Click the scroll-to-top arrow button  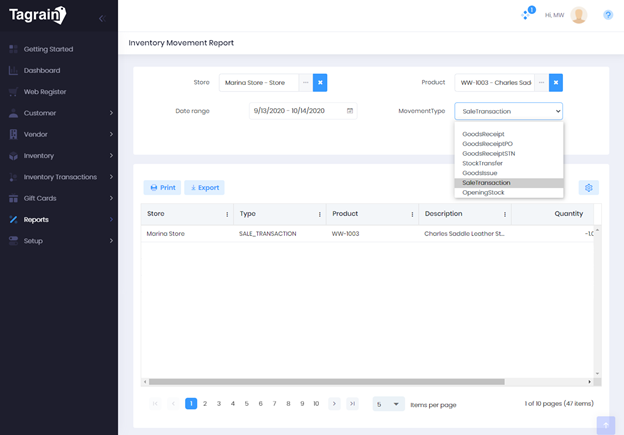[605, 424]
